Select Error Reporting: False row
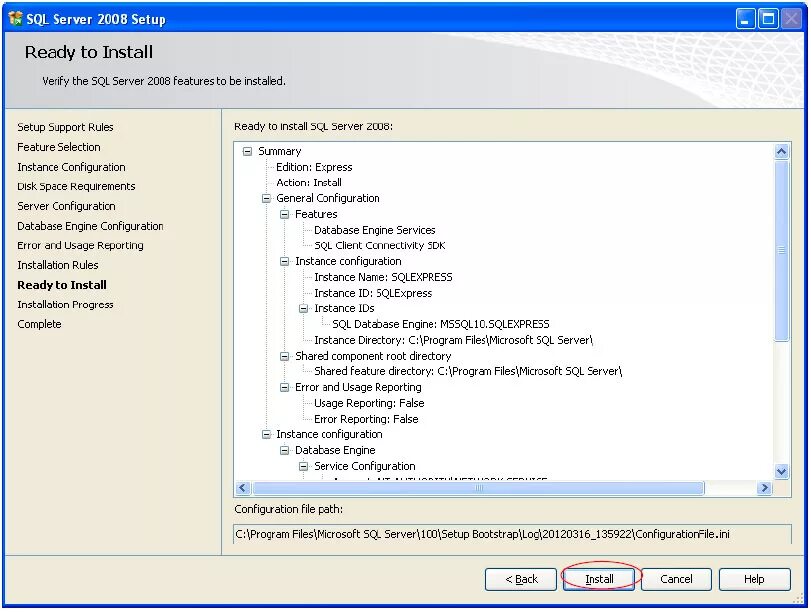This screenshot has height=612, width=811. point(366,419)
